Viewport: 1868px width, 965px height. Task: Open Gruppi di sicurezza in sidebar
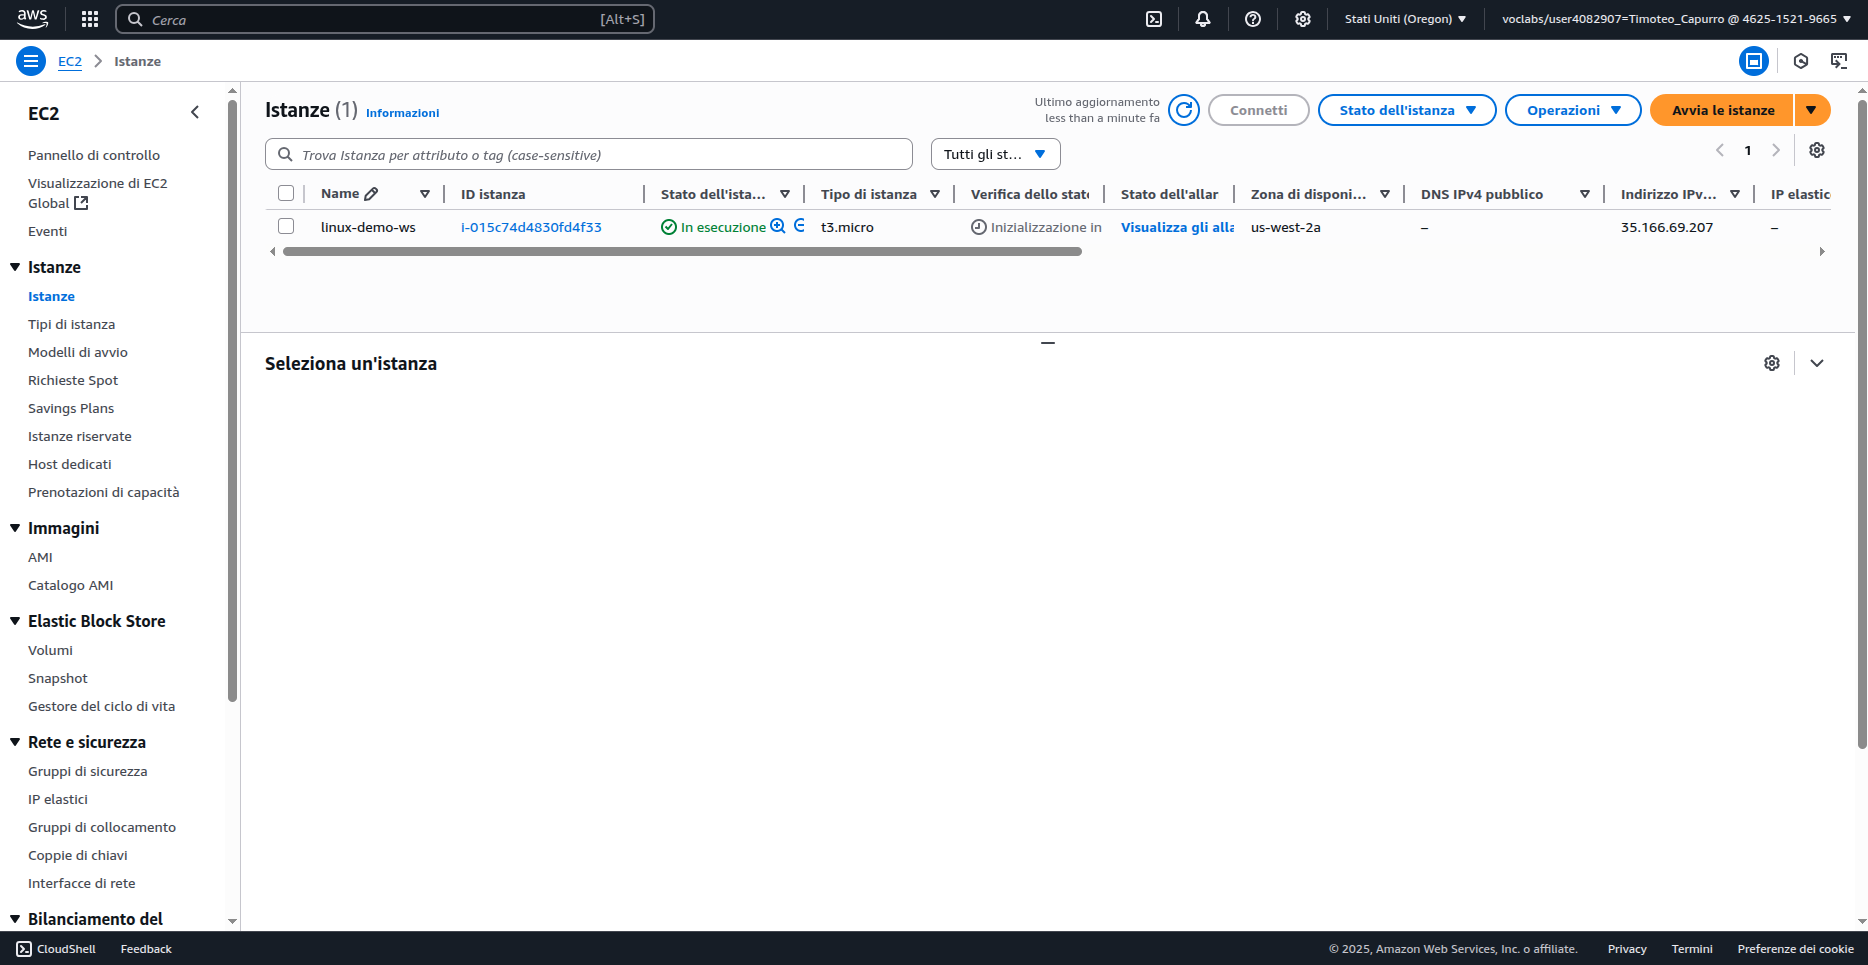(88, 771)
